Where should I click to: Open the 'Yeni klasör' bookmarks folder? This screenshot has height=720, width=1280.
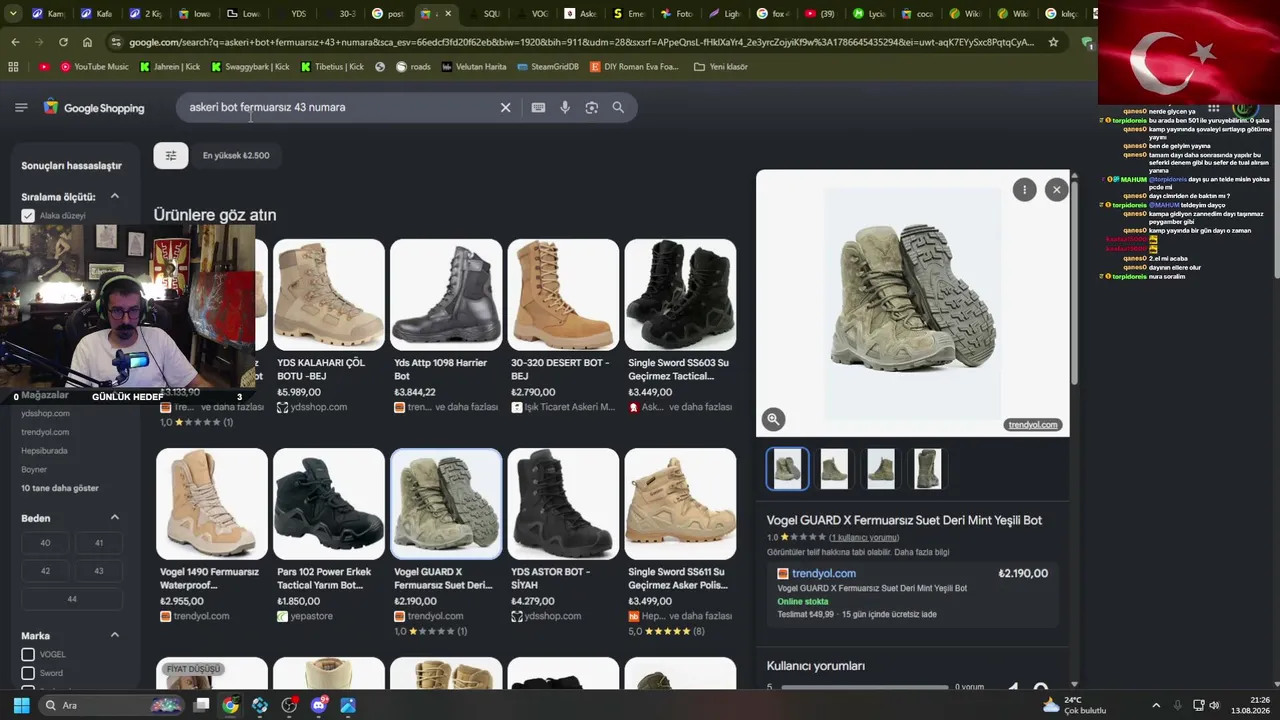719,67
